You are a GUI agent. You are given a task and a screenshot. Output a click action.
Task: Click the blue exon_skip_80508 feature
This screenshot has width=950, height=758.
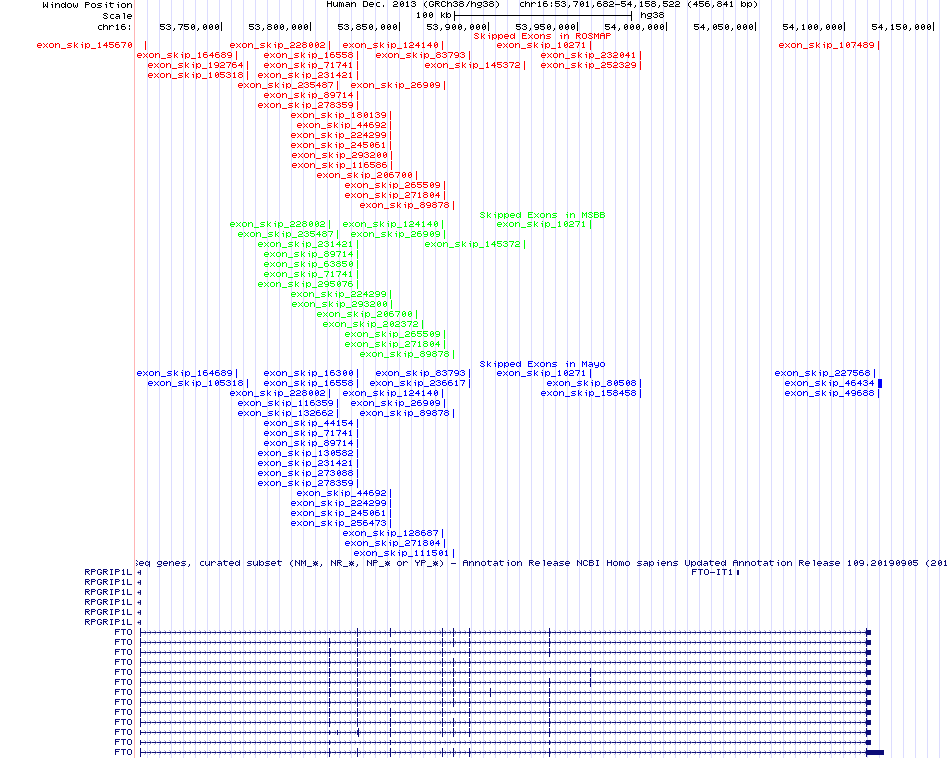click(591, 384)
